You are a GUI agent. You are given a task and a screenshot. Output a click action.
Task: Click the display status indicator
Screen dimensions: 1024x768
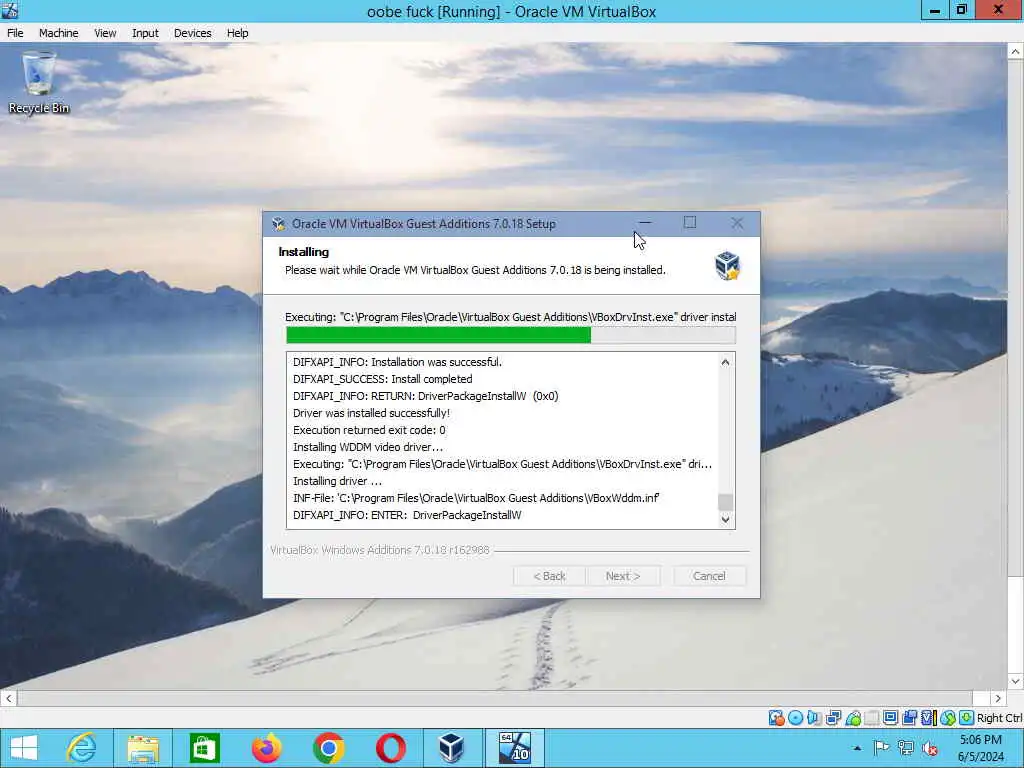(890, 718)
